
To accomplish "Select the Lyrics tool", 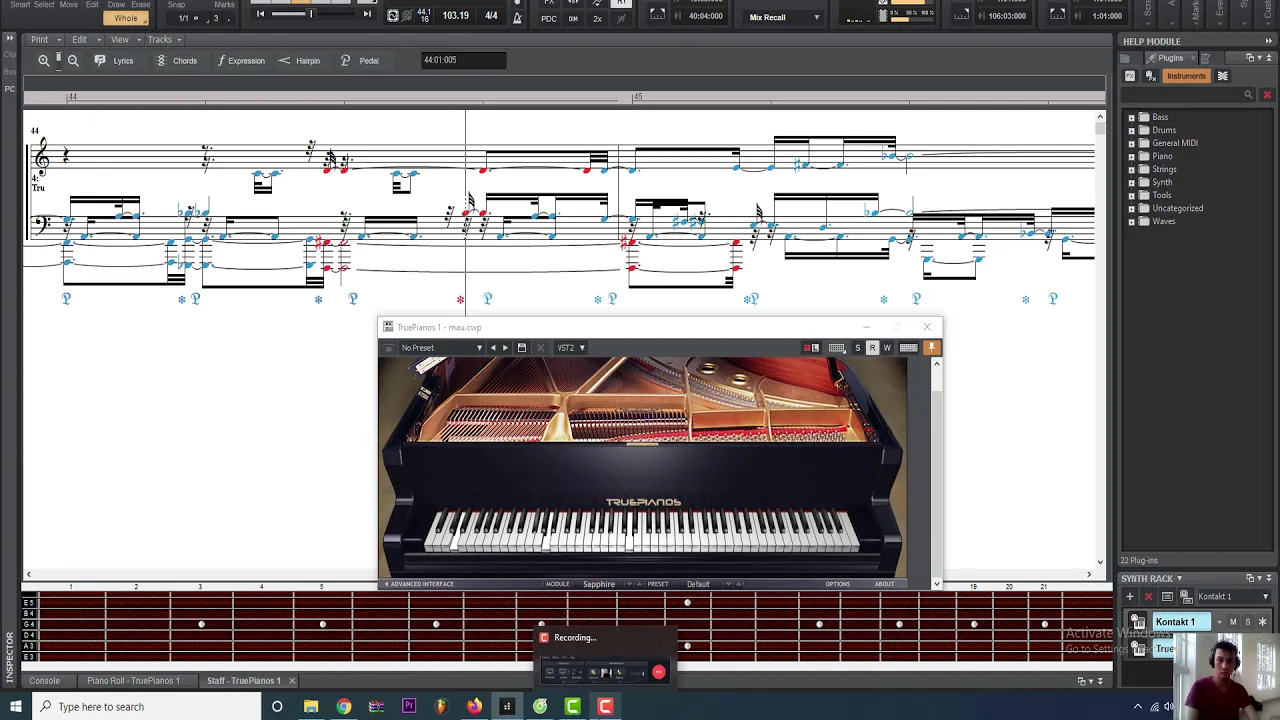I will [x=114, y=61].
